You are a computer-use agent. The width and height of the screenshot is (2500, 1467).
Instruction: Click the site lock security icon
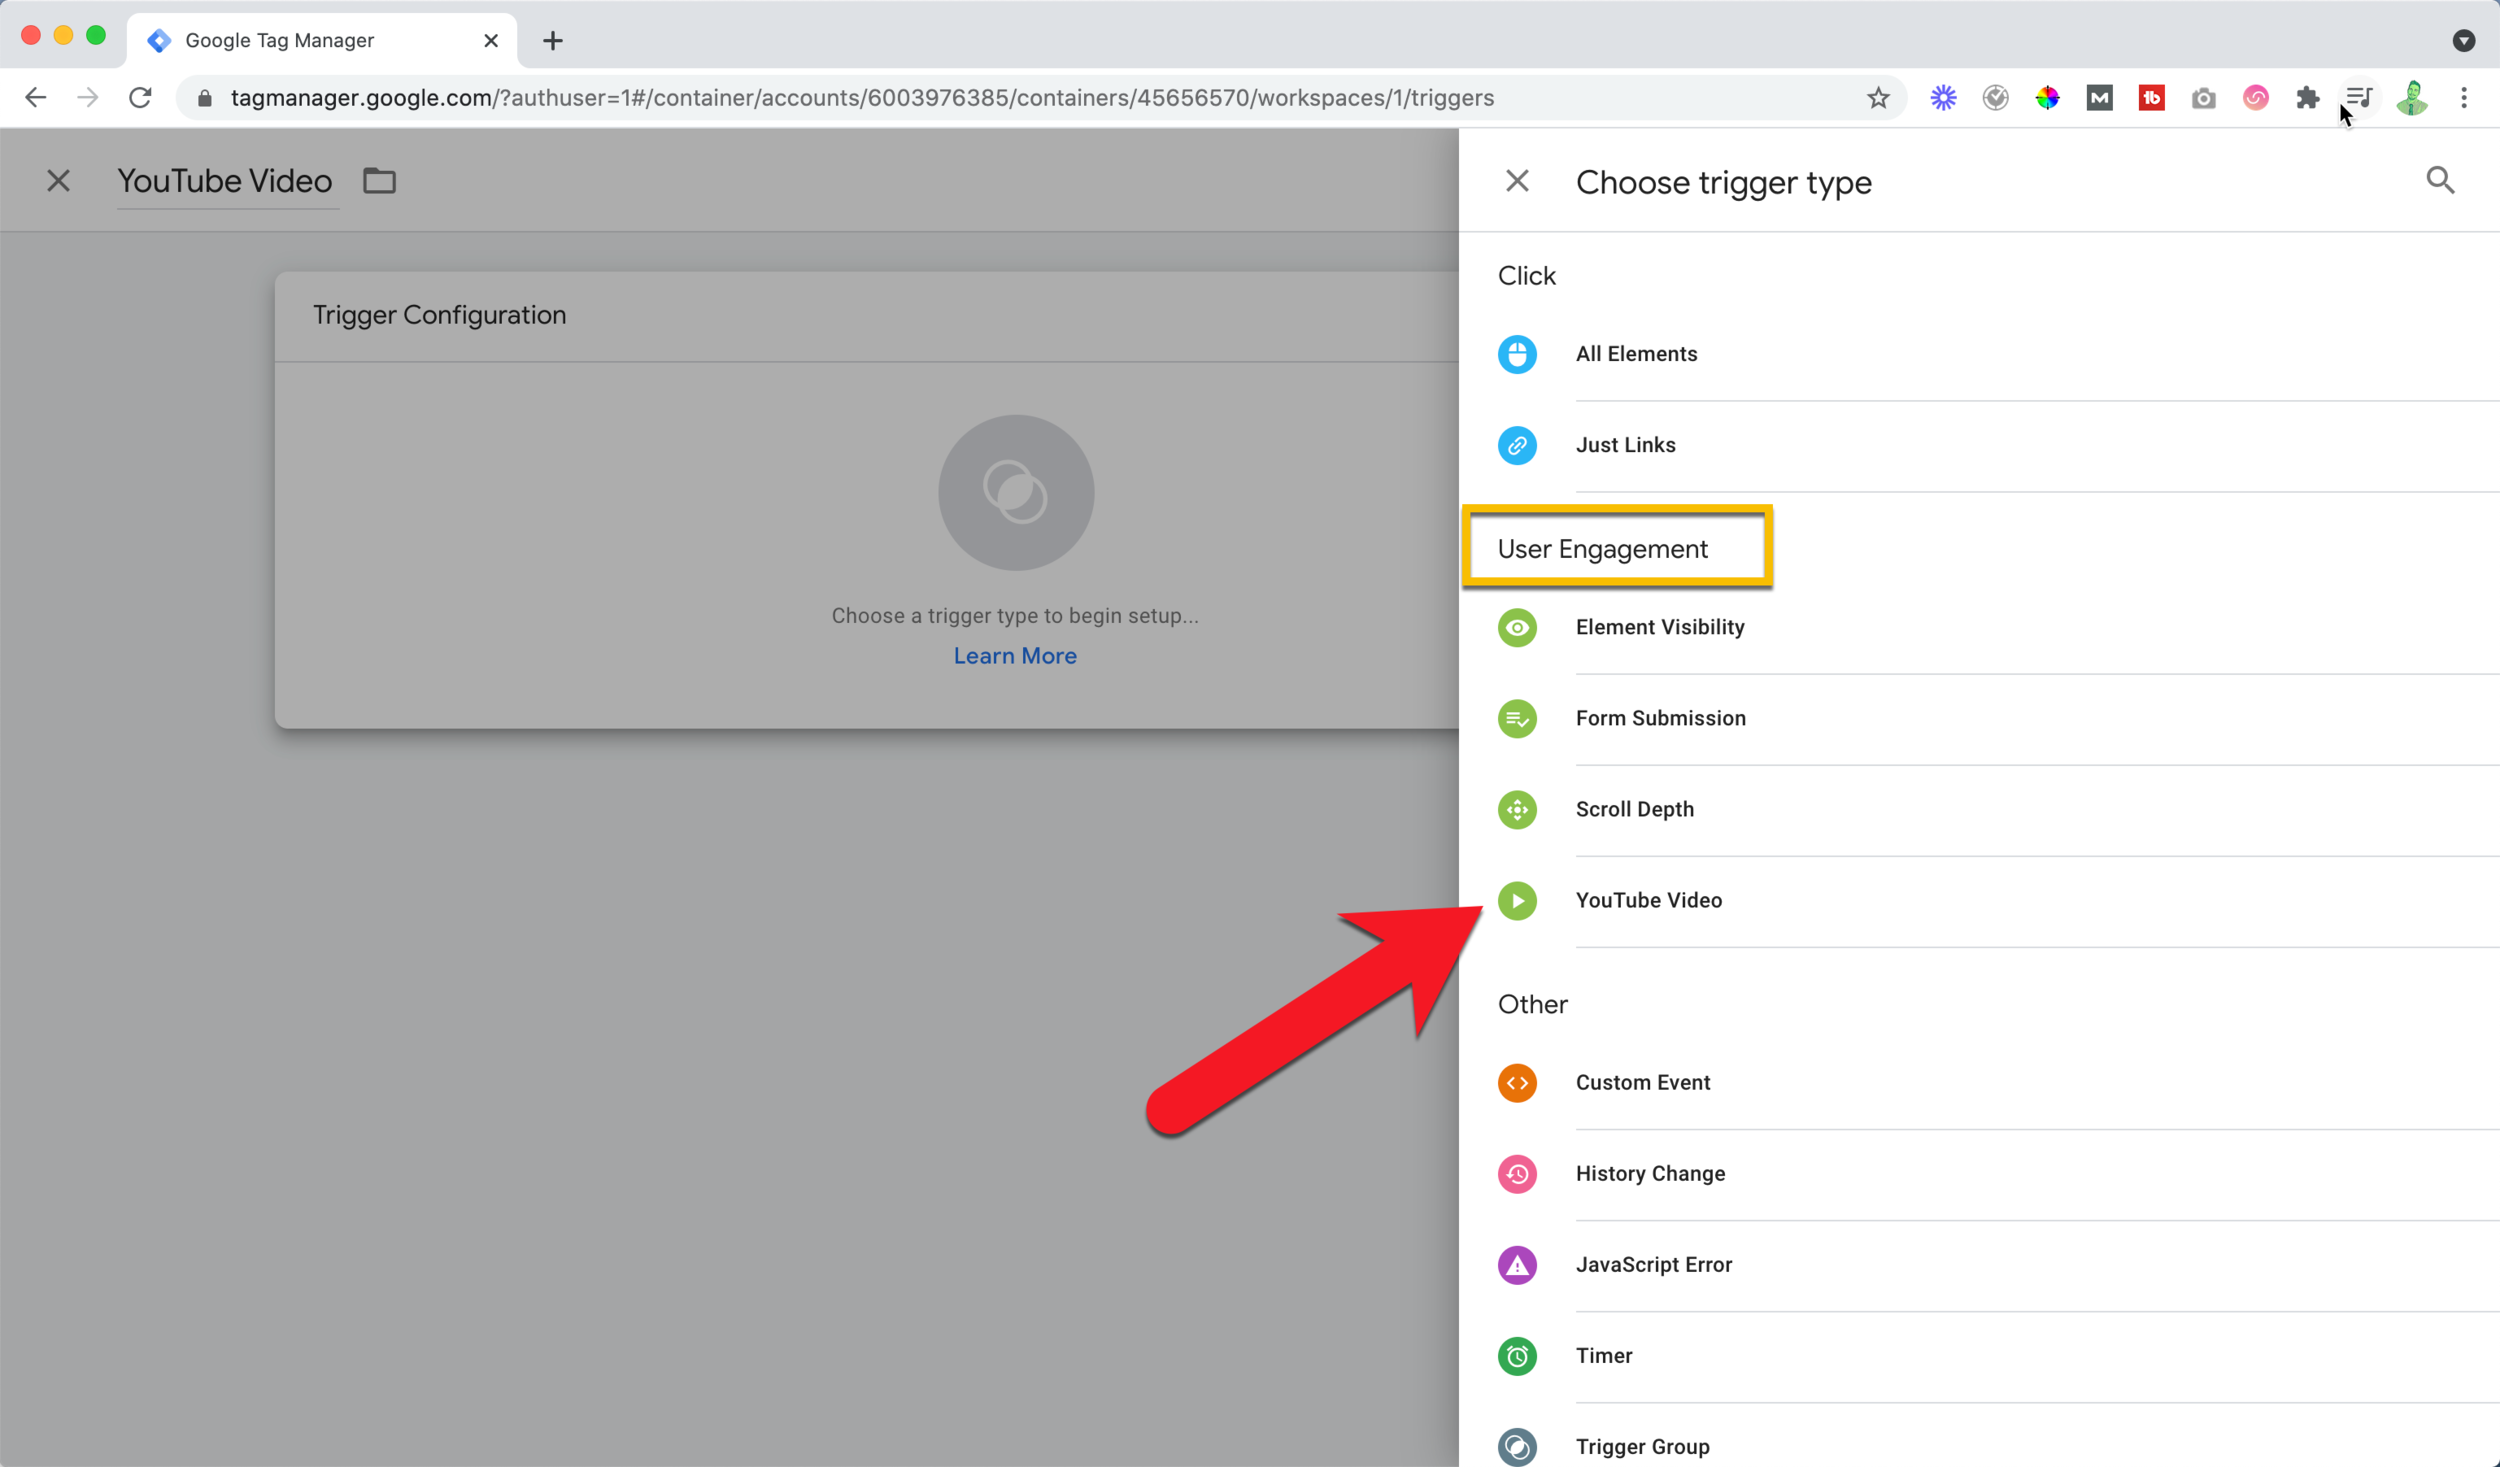(x=205, y=98)
